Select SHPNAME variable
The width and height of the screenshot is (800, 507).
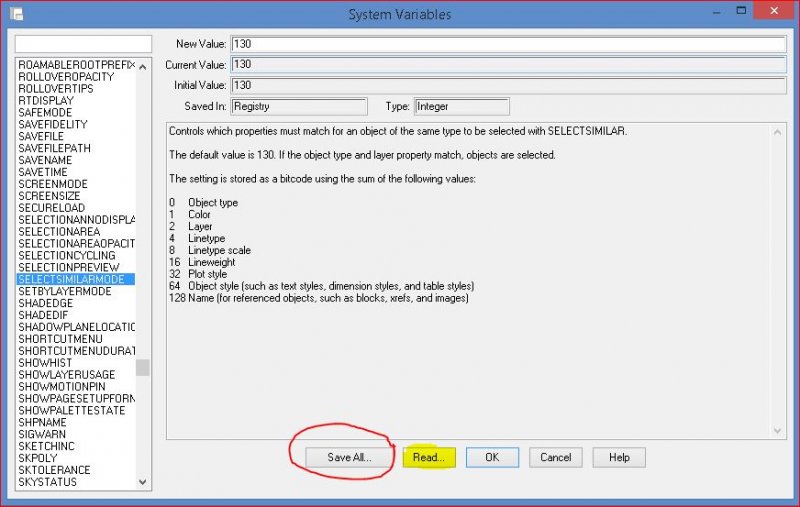tap(42, 423)
